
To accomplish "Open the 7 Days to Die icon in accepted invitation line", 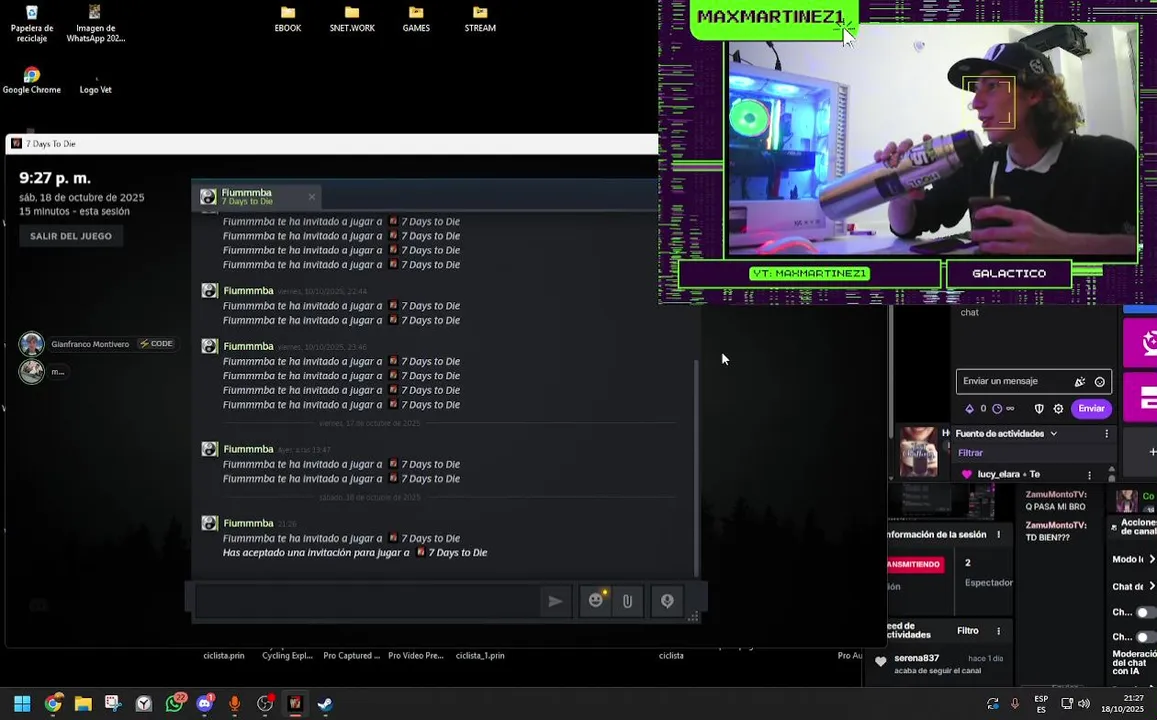I will [421, 552].
